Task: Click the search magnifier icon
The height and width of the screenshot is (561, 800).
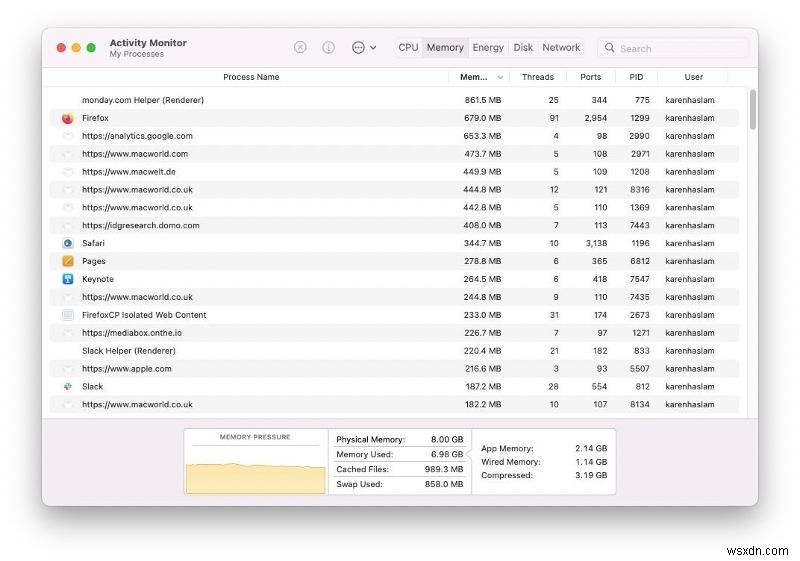Action: tap(609, 47)
